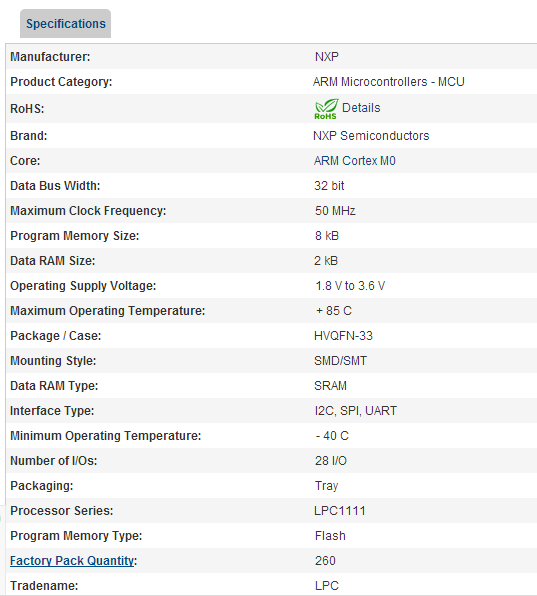Select the 28 I/O value

coord(331,461)
